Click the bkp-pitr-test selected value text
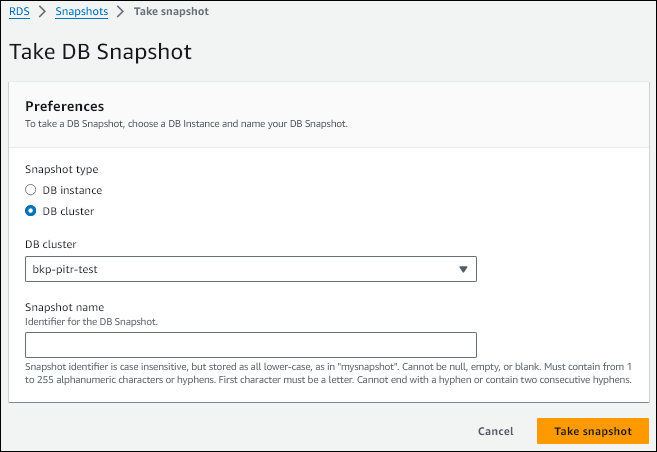Image resolution: width=657 pixels, height=452 pixels. [x=65, y=269]
